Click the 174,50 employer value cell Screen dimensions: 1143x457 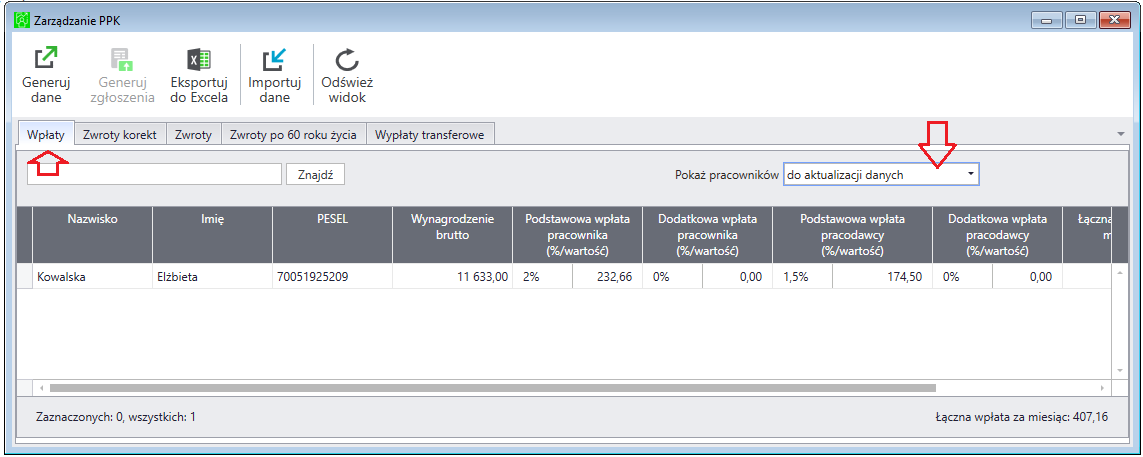882,276
